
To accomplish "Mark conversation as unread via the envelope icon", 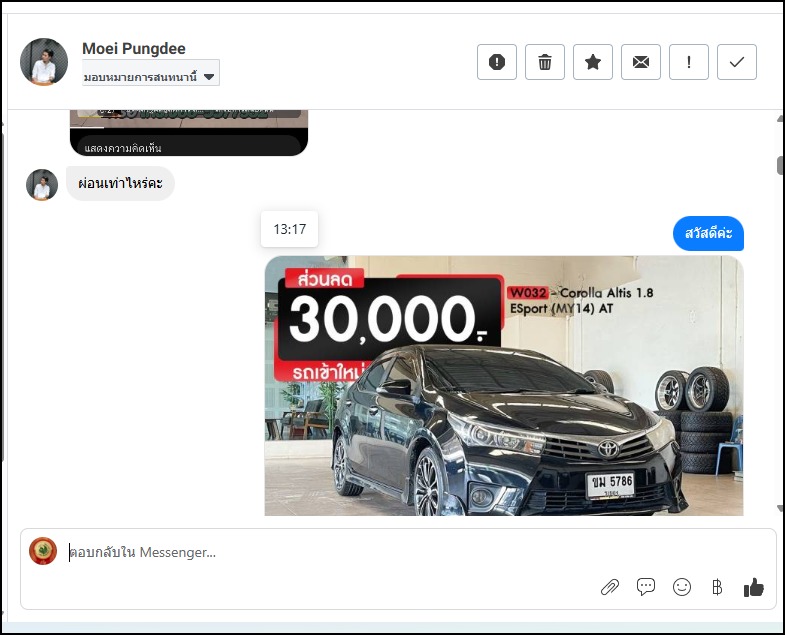I will (x=641, y=62).
